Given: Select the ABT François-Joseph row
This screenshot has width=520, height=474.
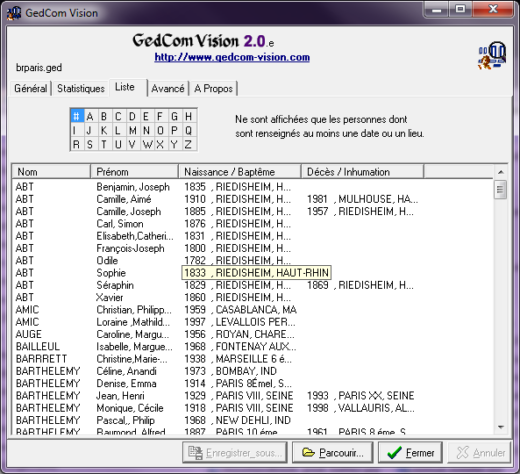Looking at the screenshot, I should click(x=252, y=249).
